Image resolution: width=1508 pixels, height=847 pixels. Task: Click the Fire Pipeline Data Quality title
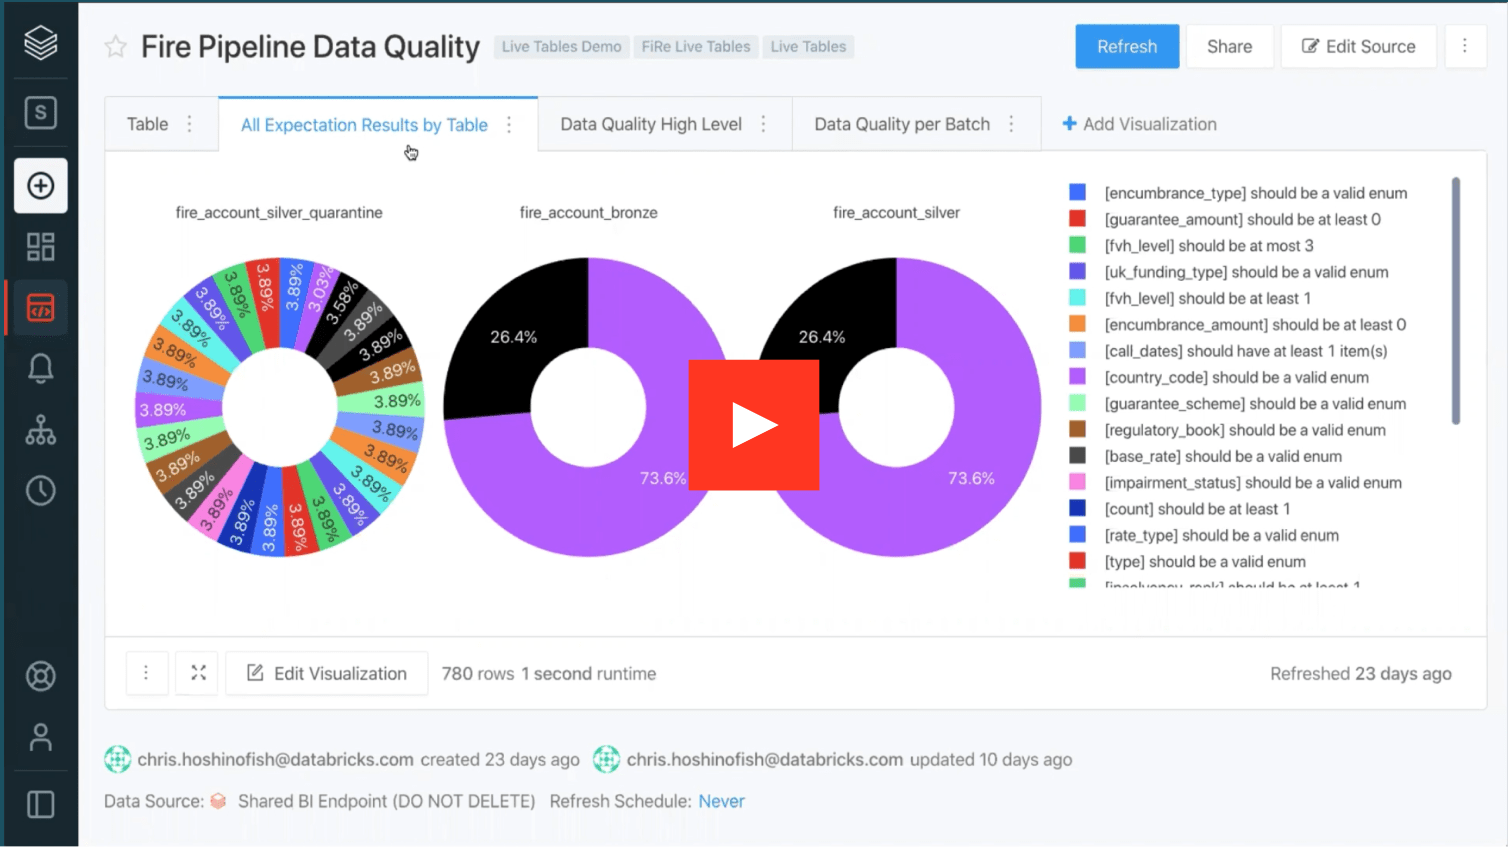(x=310, y=47)
